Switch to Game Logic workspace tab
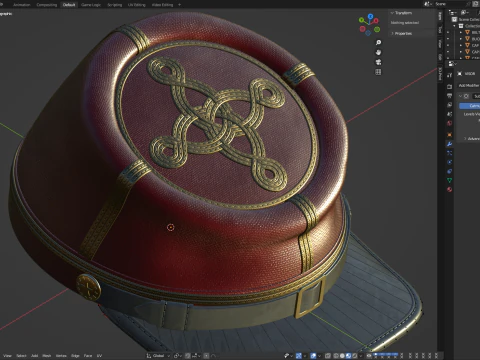Image resolution: width=480 pixels, height=360 pixels. point(91,5)
